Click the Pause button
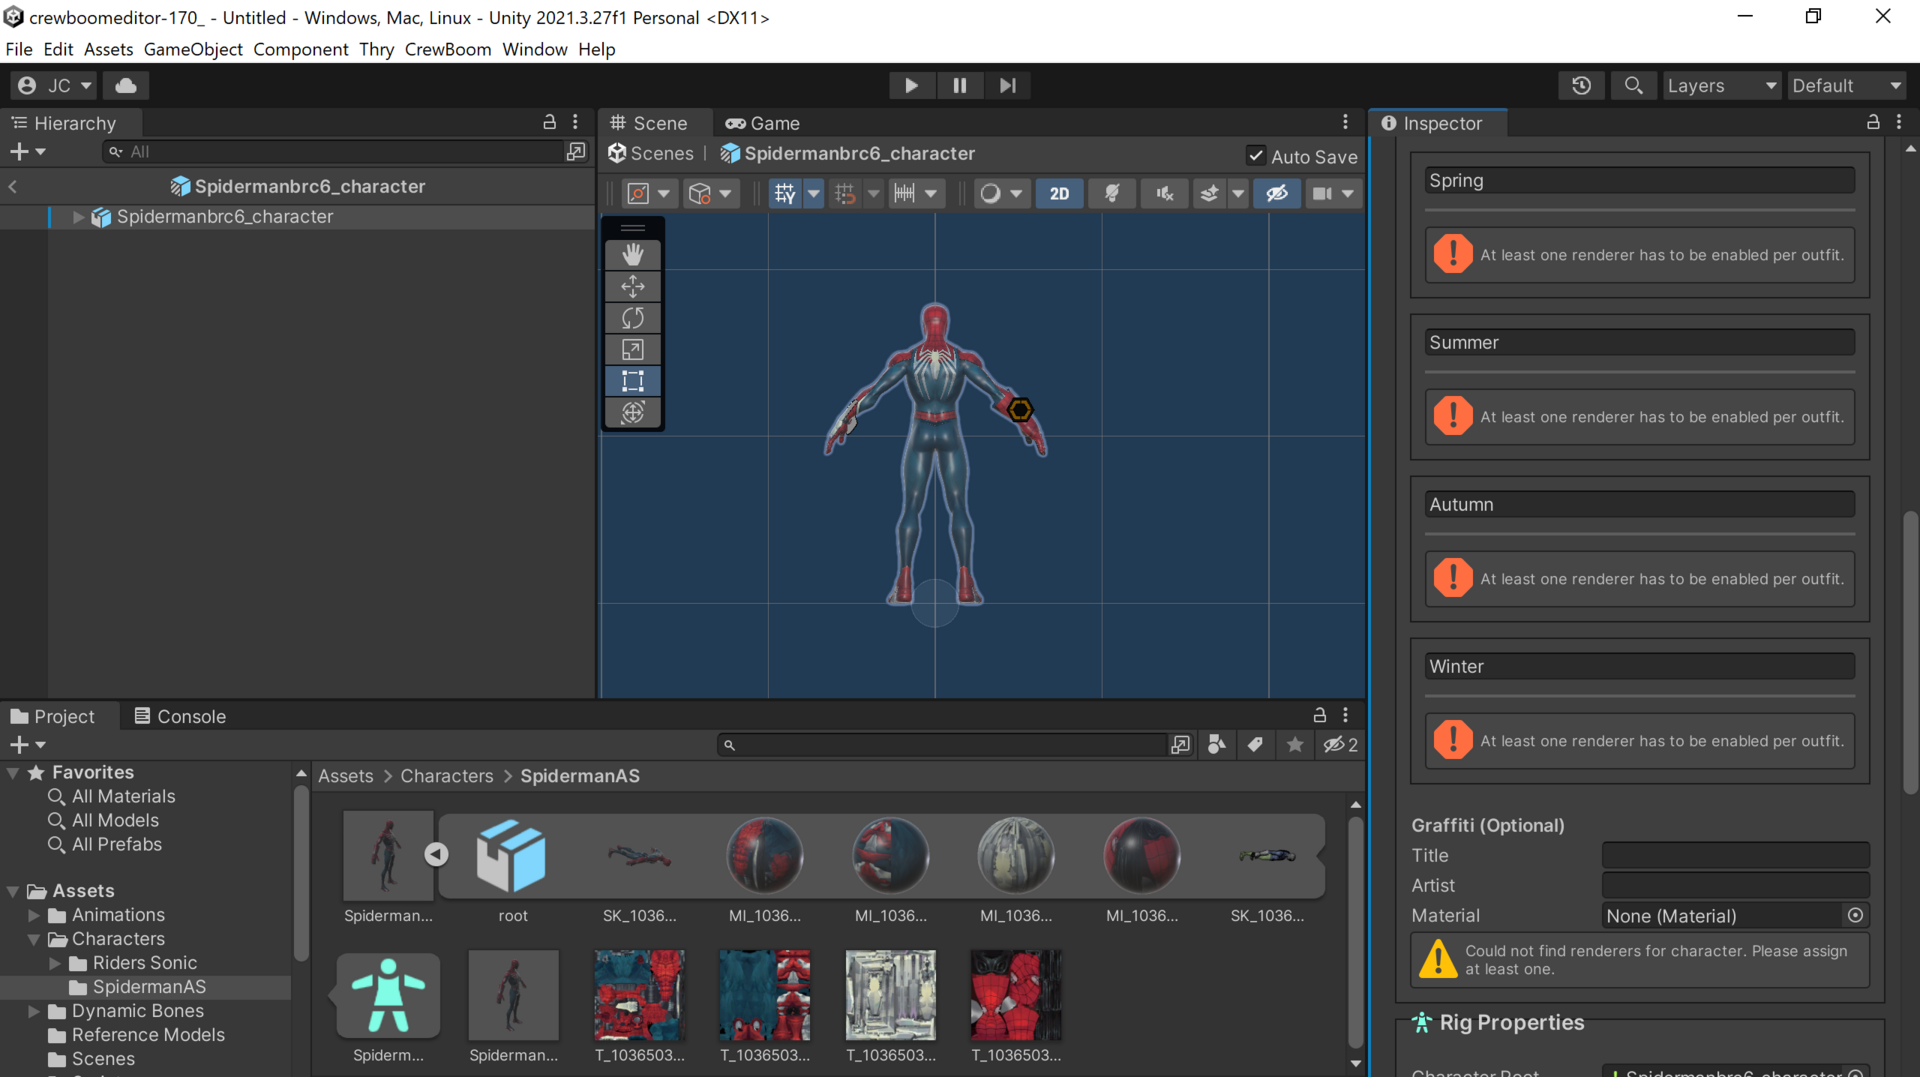 tap(959, 85)
